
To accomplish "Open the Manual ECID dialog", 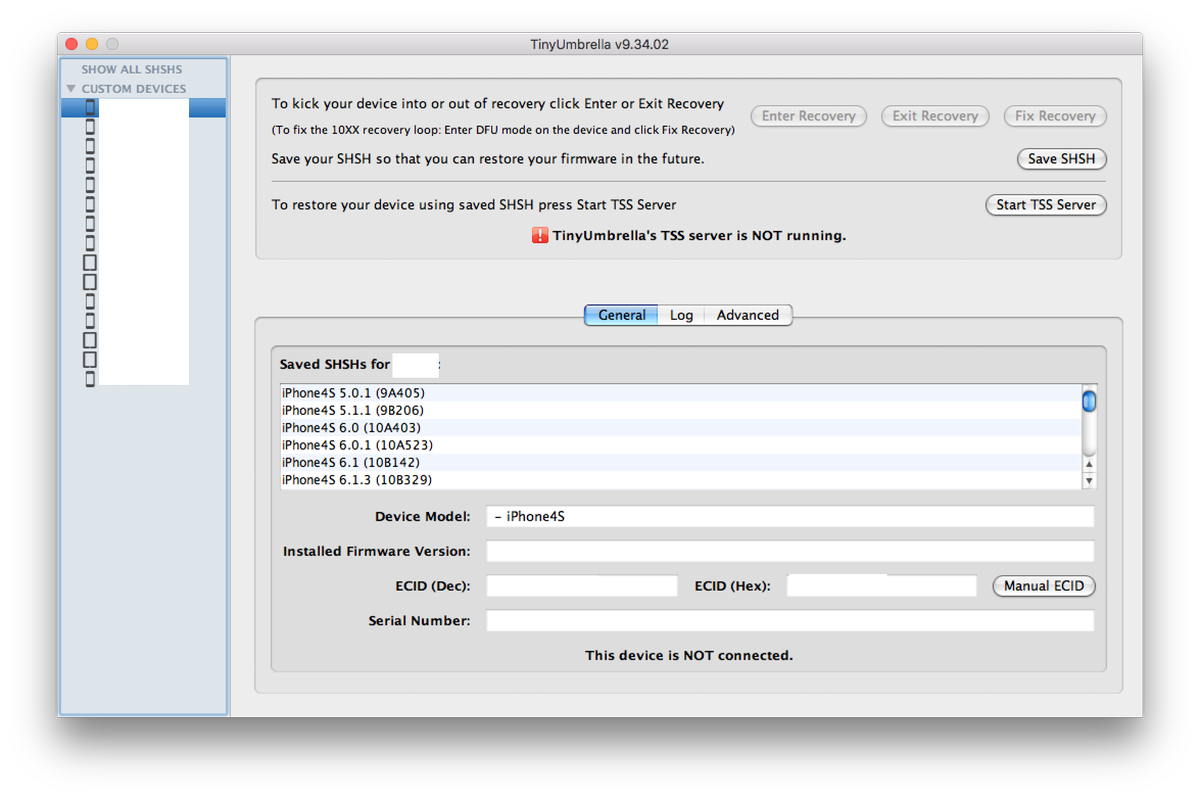I will pos(1044,586).
